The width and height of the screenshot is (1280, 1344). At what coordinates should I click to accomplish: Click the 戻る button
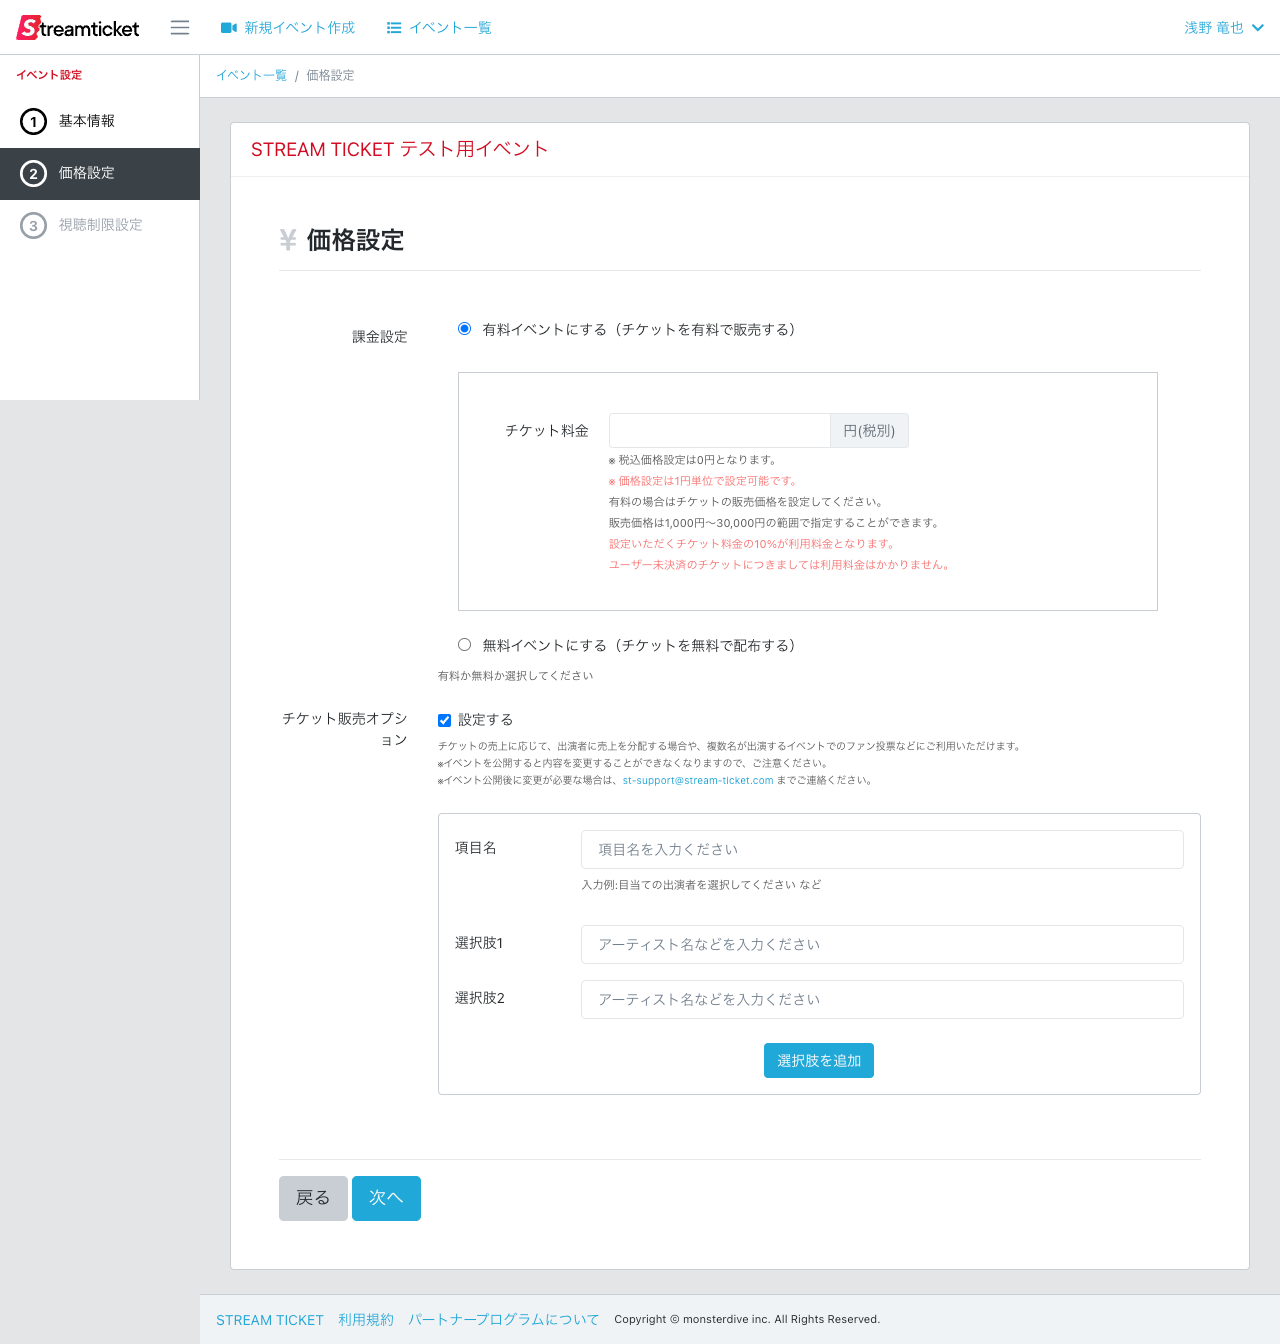(x=313, y=1198)
